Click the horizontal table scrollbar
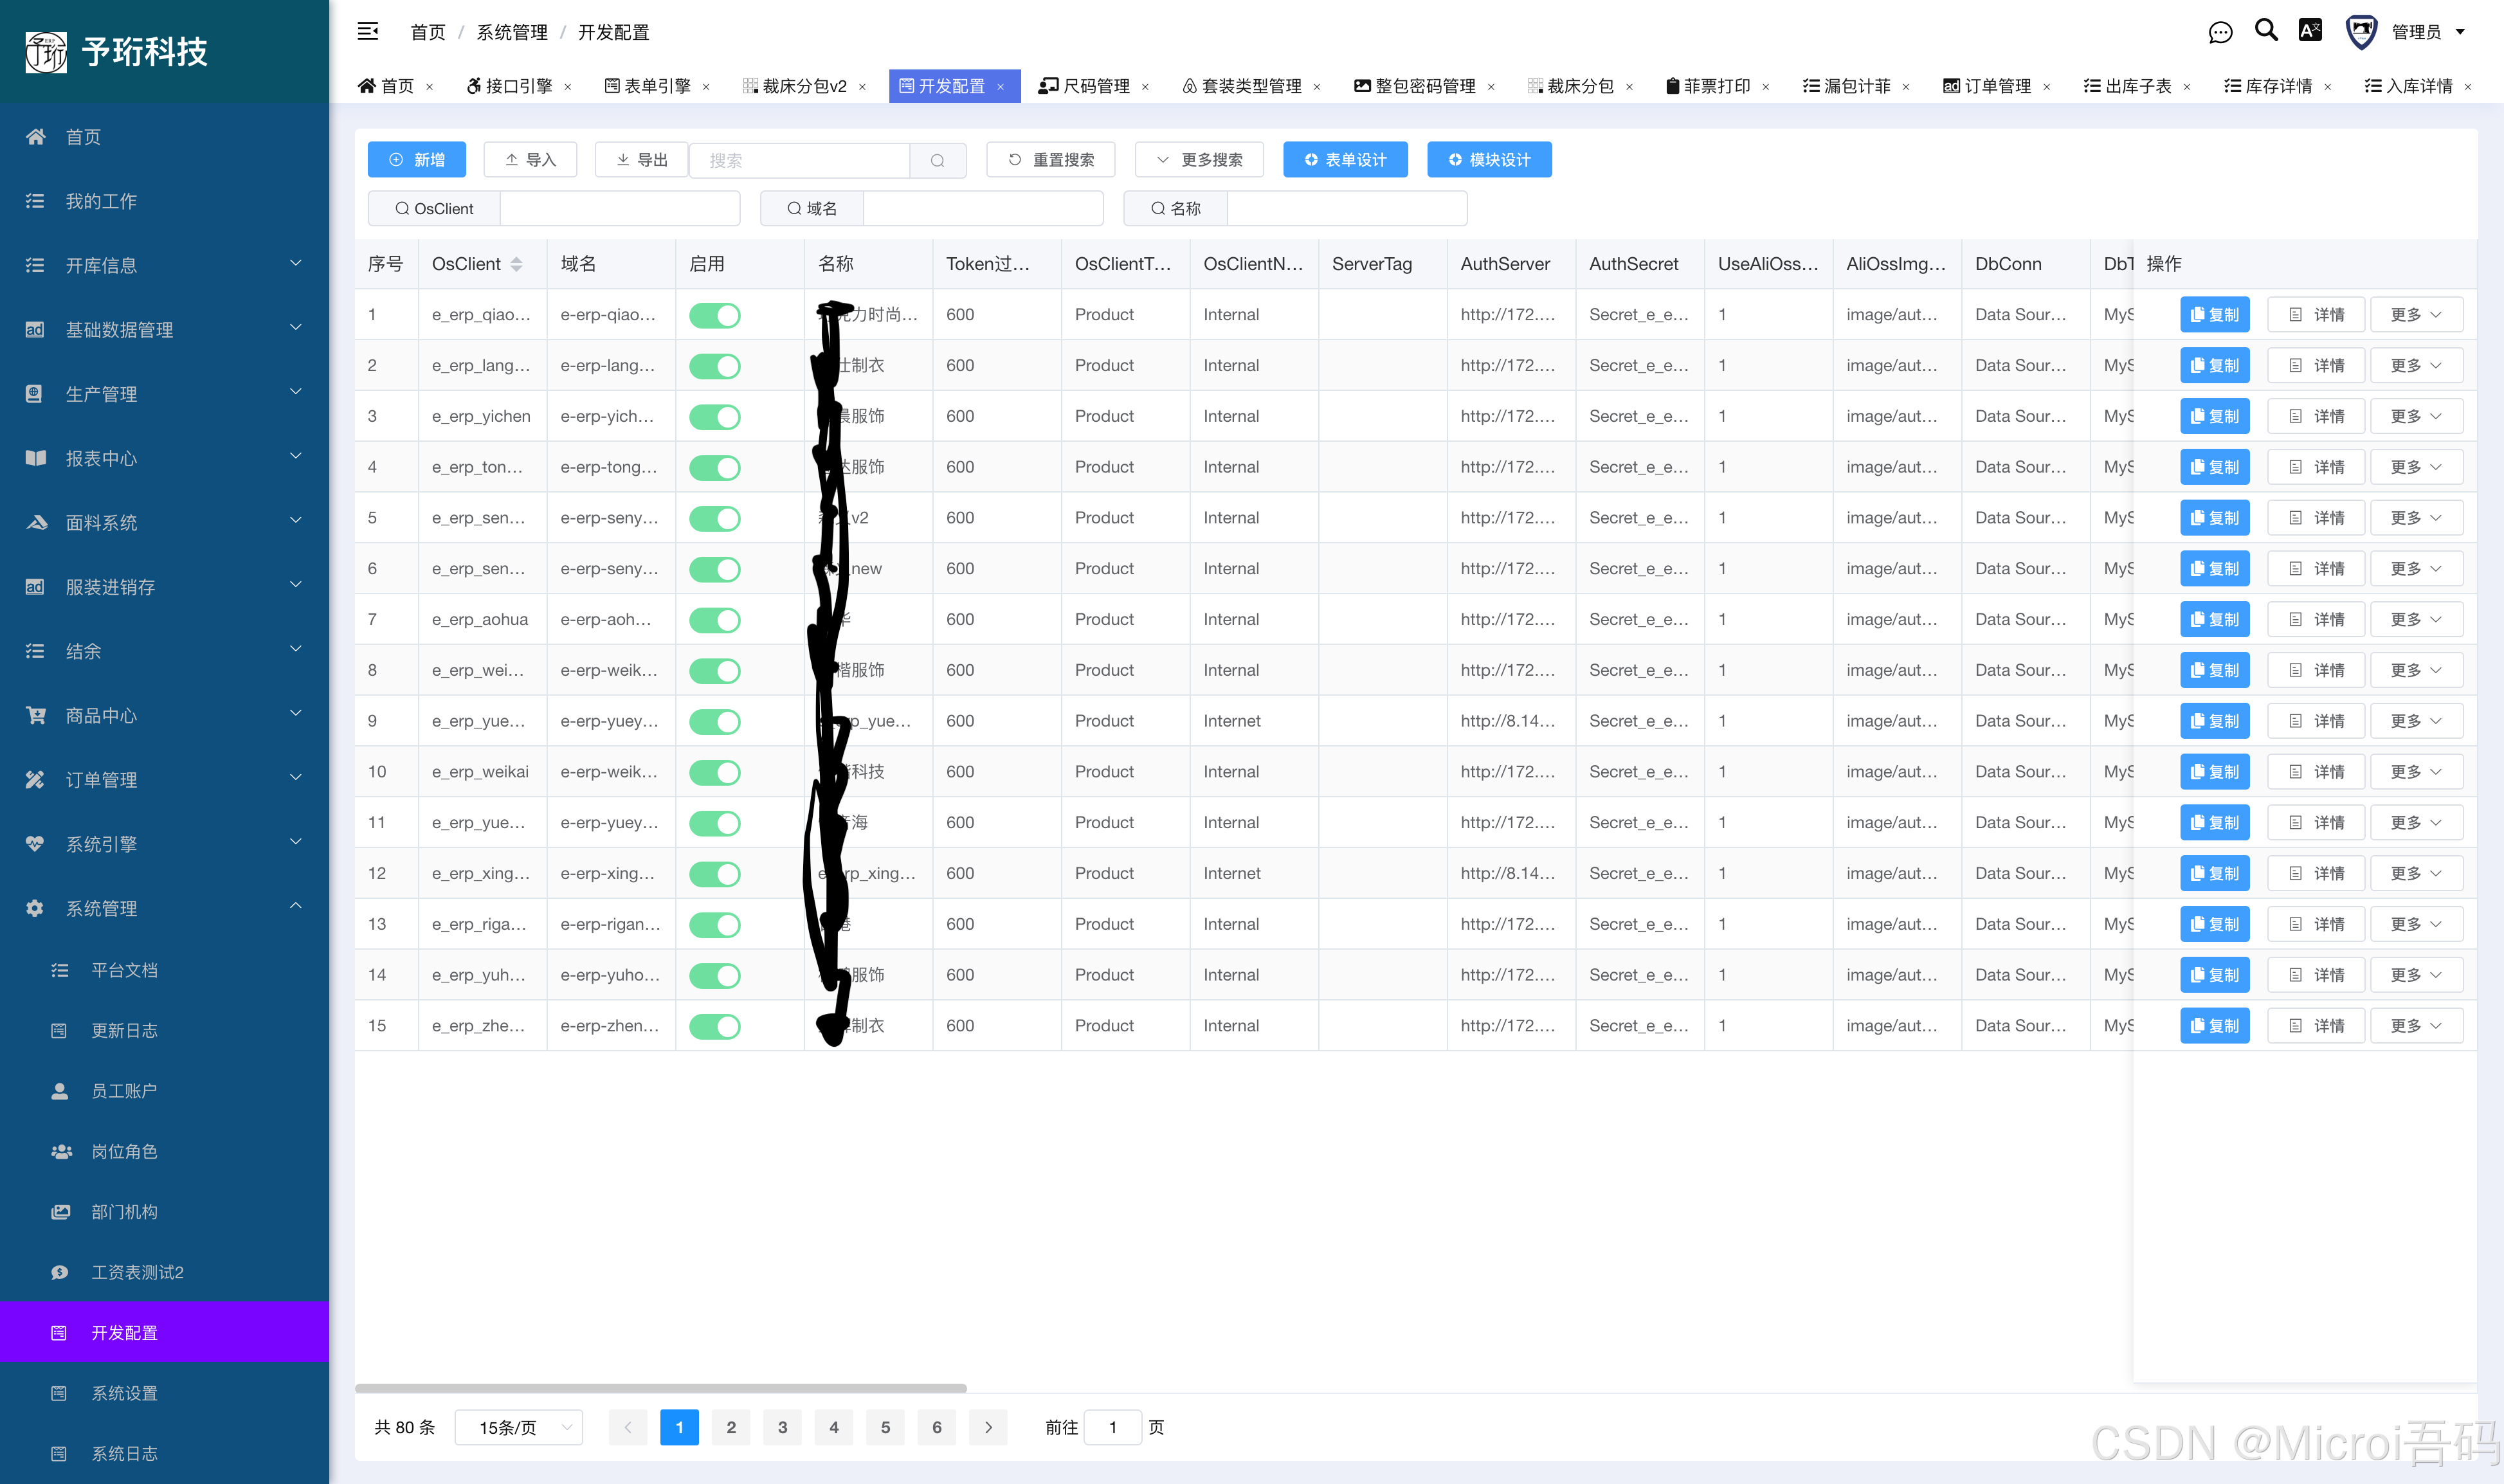 tap(660, 1388)
